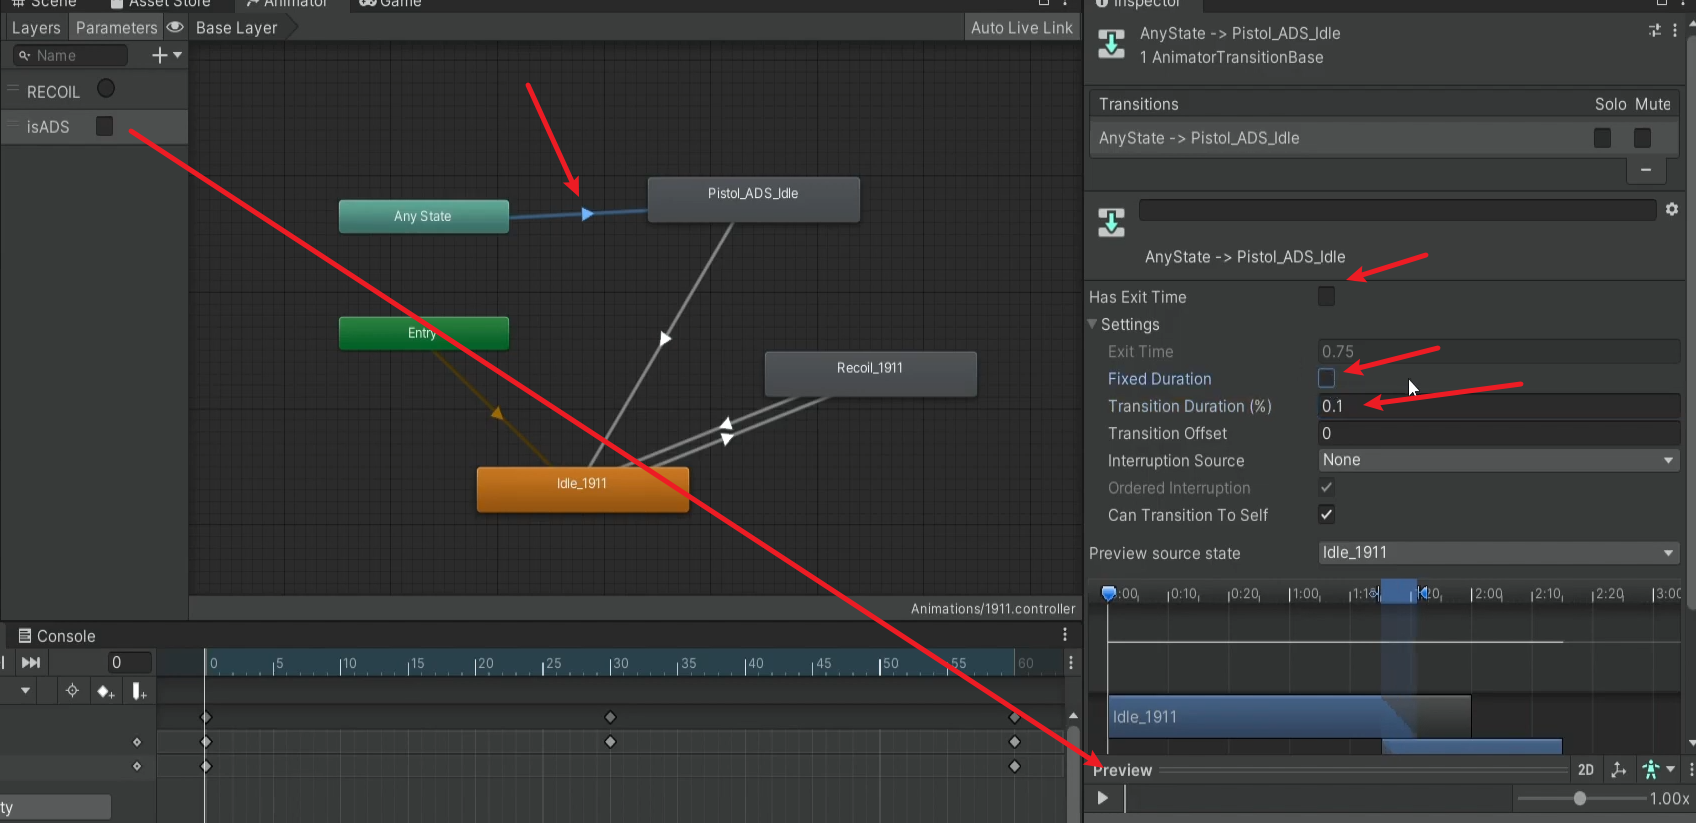Click Base Layer breadcrumb
The height and width of the screenshot is (823, 1696).
(x=236, y=28)
